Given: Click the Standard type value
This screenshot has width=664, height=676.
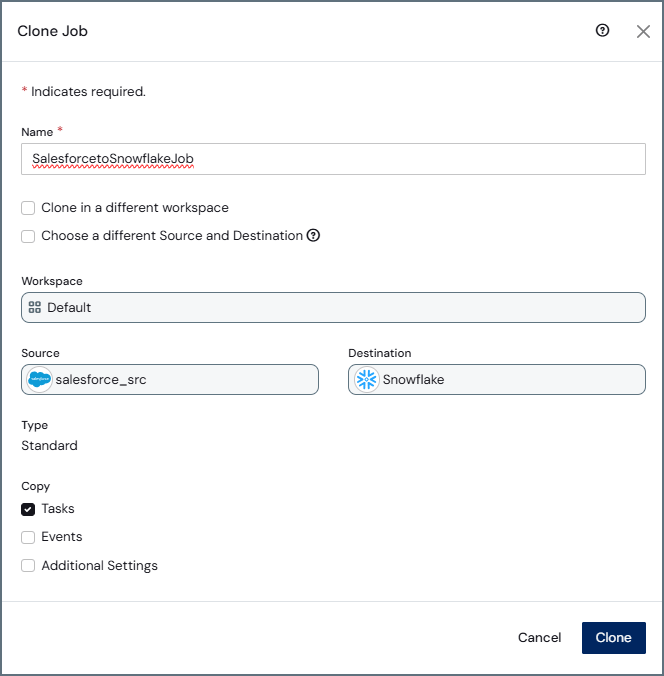Looking at the screenshot, I should [50, 445].
